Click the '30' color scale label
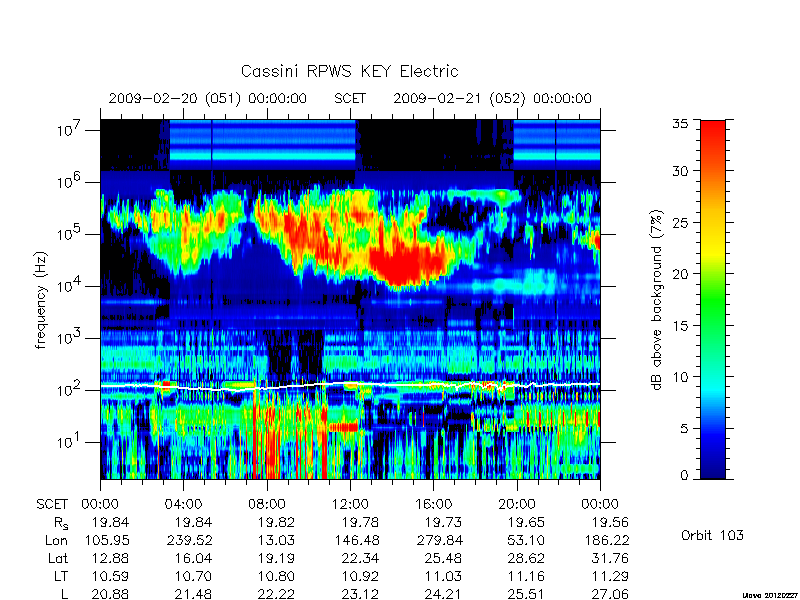Viewport: 800px width, 600px height. coord(680,170)
